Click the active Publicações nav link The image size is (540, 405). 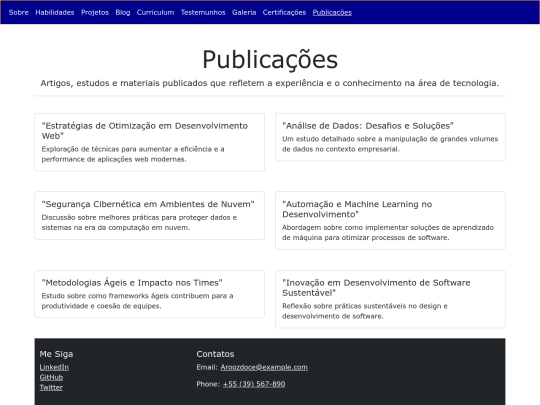(x=332, y=12)
